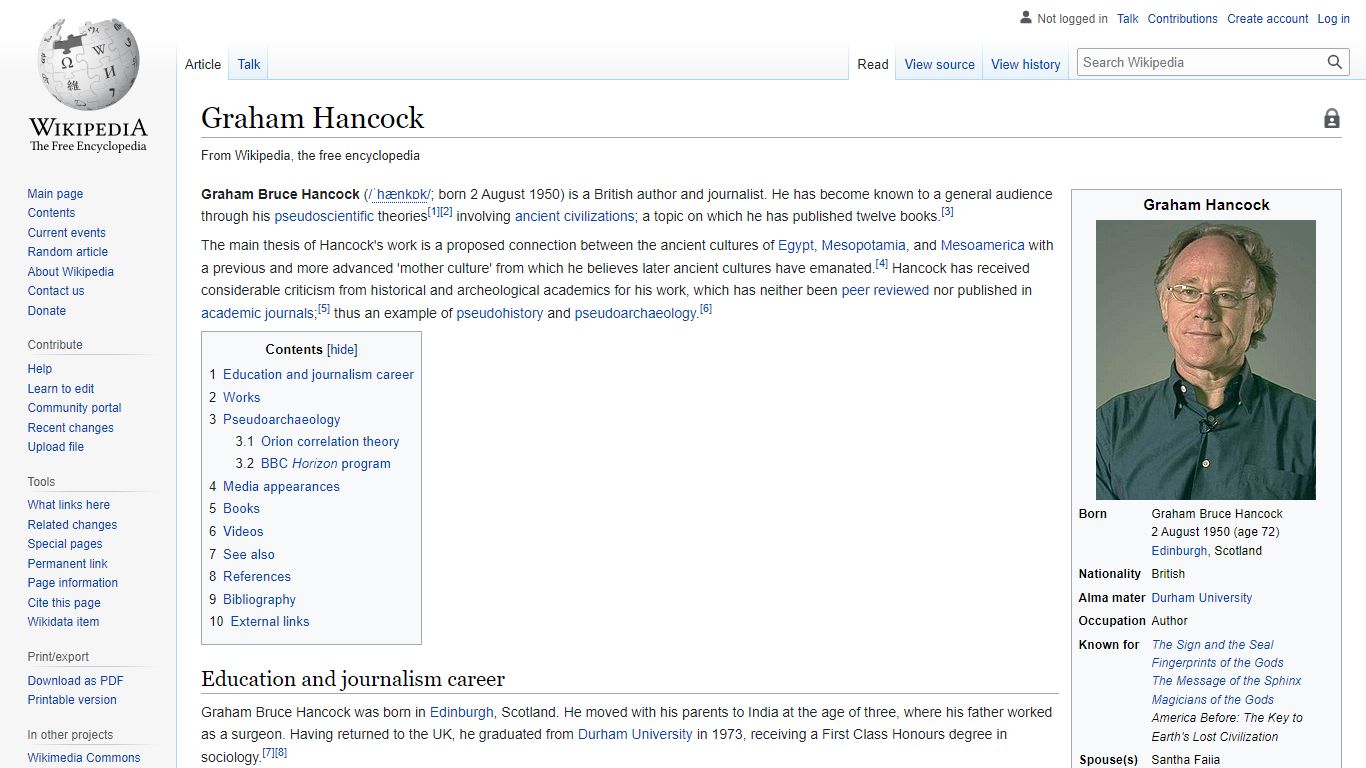Open Upload file link
1366x768 pixels.
coord(55,447)
